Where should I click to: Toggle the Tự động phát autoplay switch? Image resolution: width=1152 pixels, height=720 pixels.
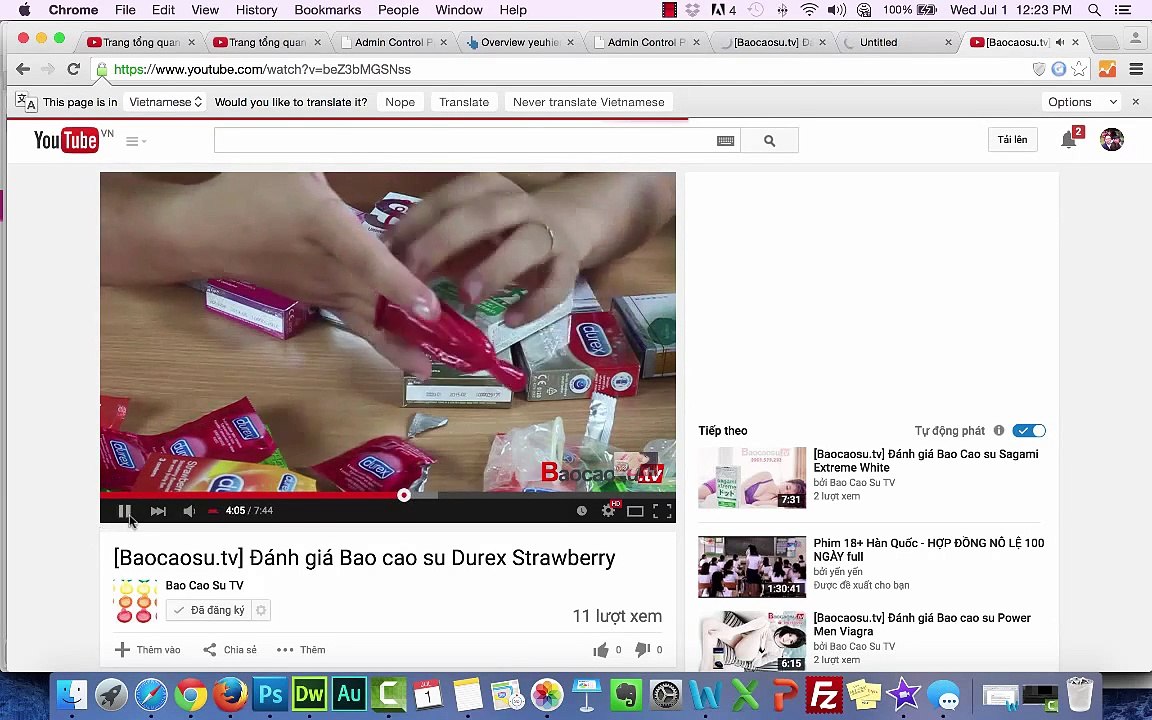click(1029, 431)
